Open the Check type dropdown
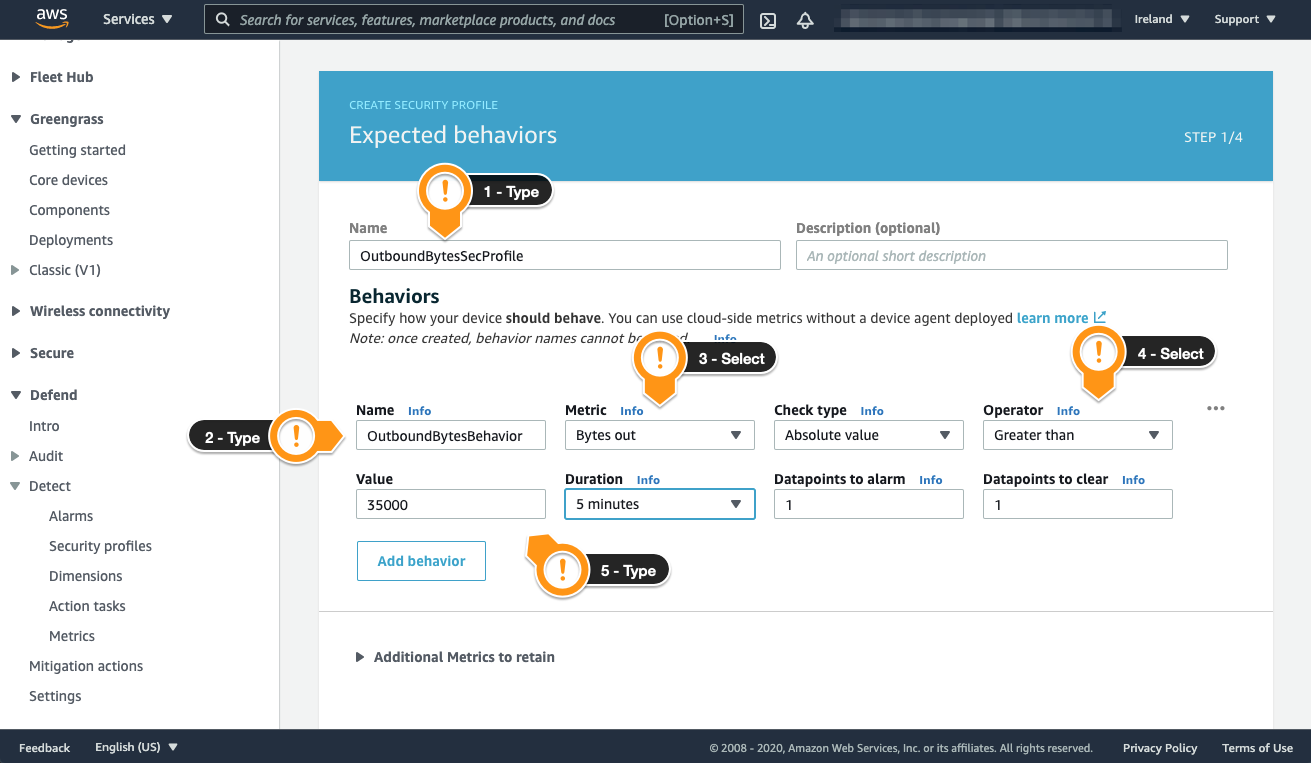Viewport: 1311px width, 763px height. tap(869, 435)
